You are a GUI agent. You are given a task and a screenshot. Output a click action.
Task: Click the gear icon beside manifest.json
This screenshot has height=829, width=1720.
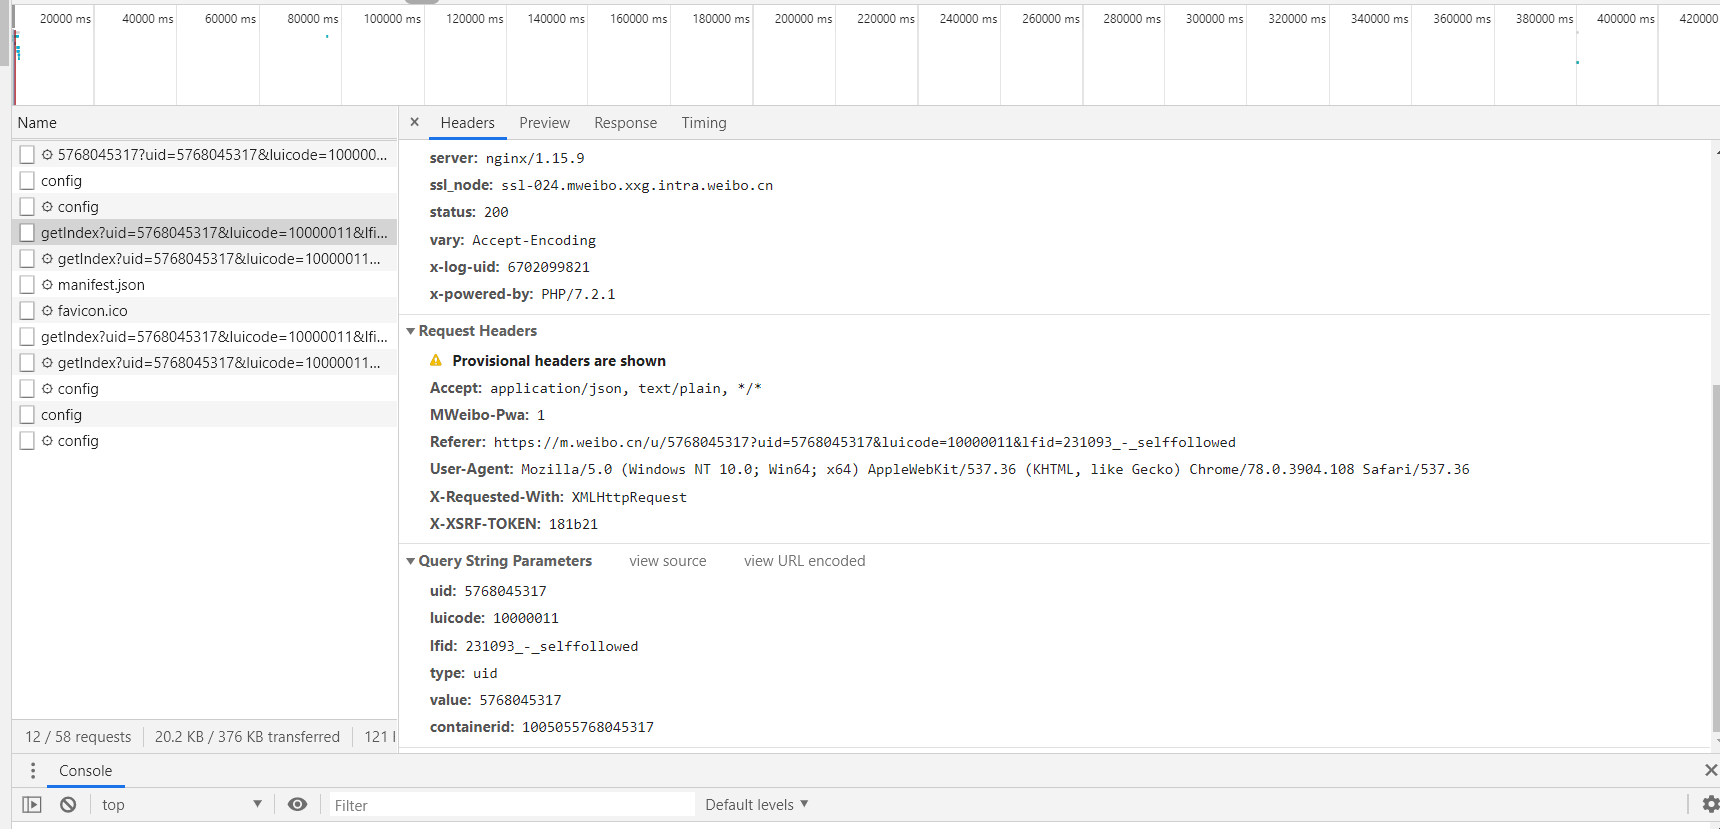point(47,285)
